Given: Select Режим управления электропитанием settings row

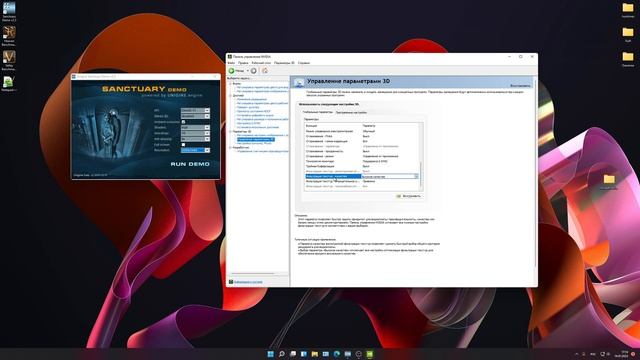Looking at the screenshot, I should click(362, 131).
